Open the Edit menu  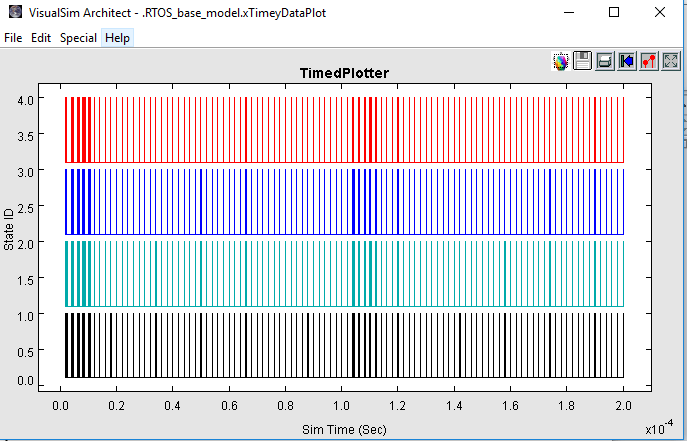41,38
